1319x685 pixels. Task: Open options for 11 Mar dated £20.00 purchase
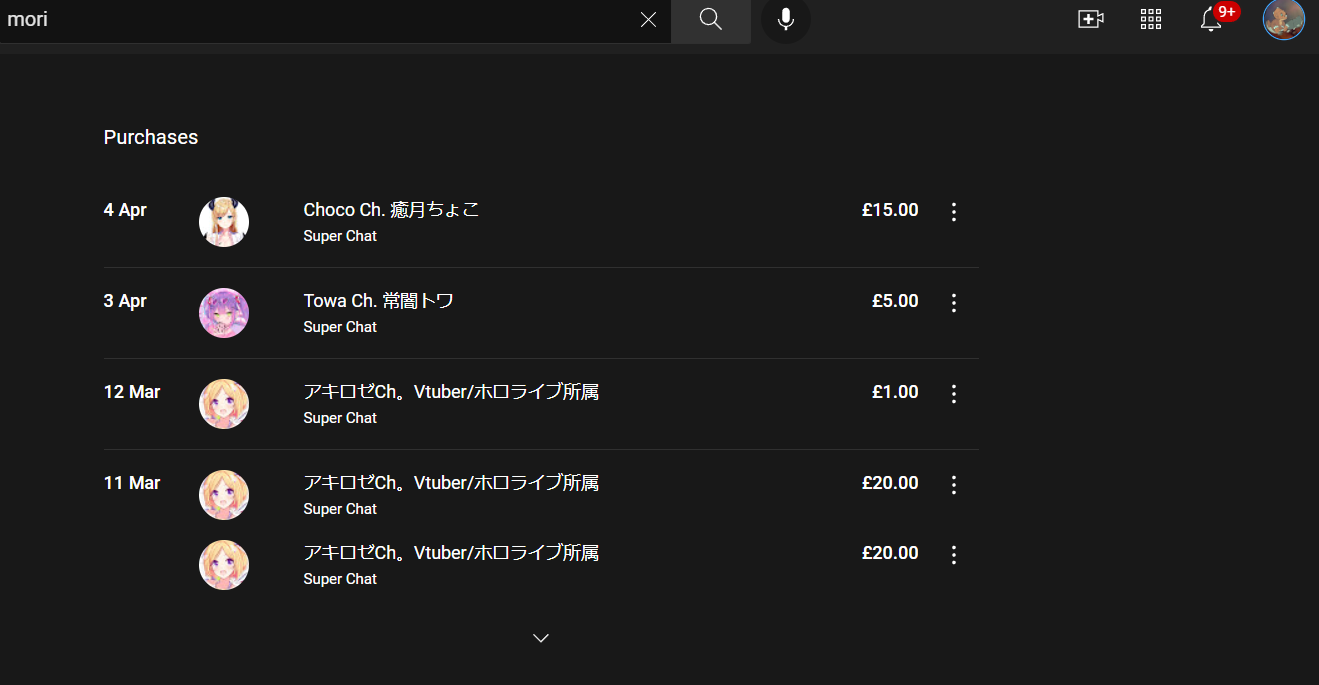point(954,484)
